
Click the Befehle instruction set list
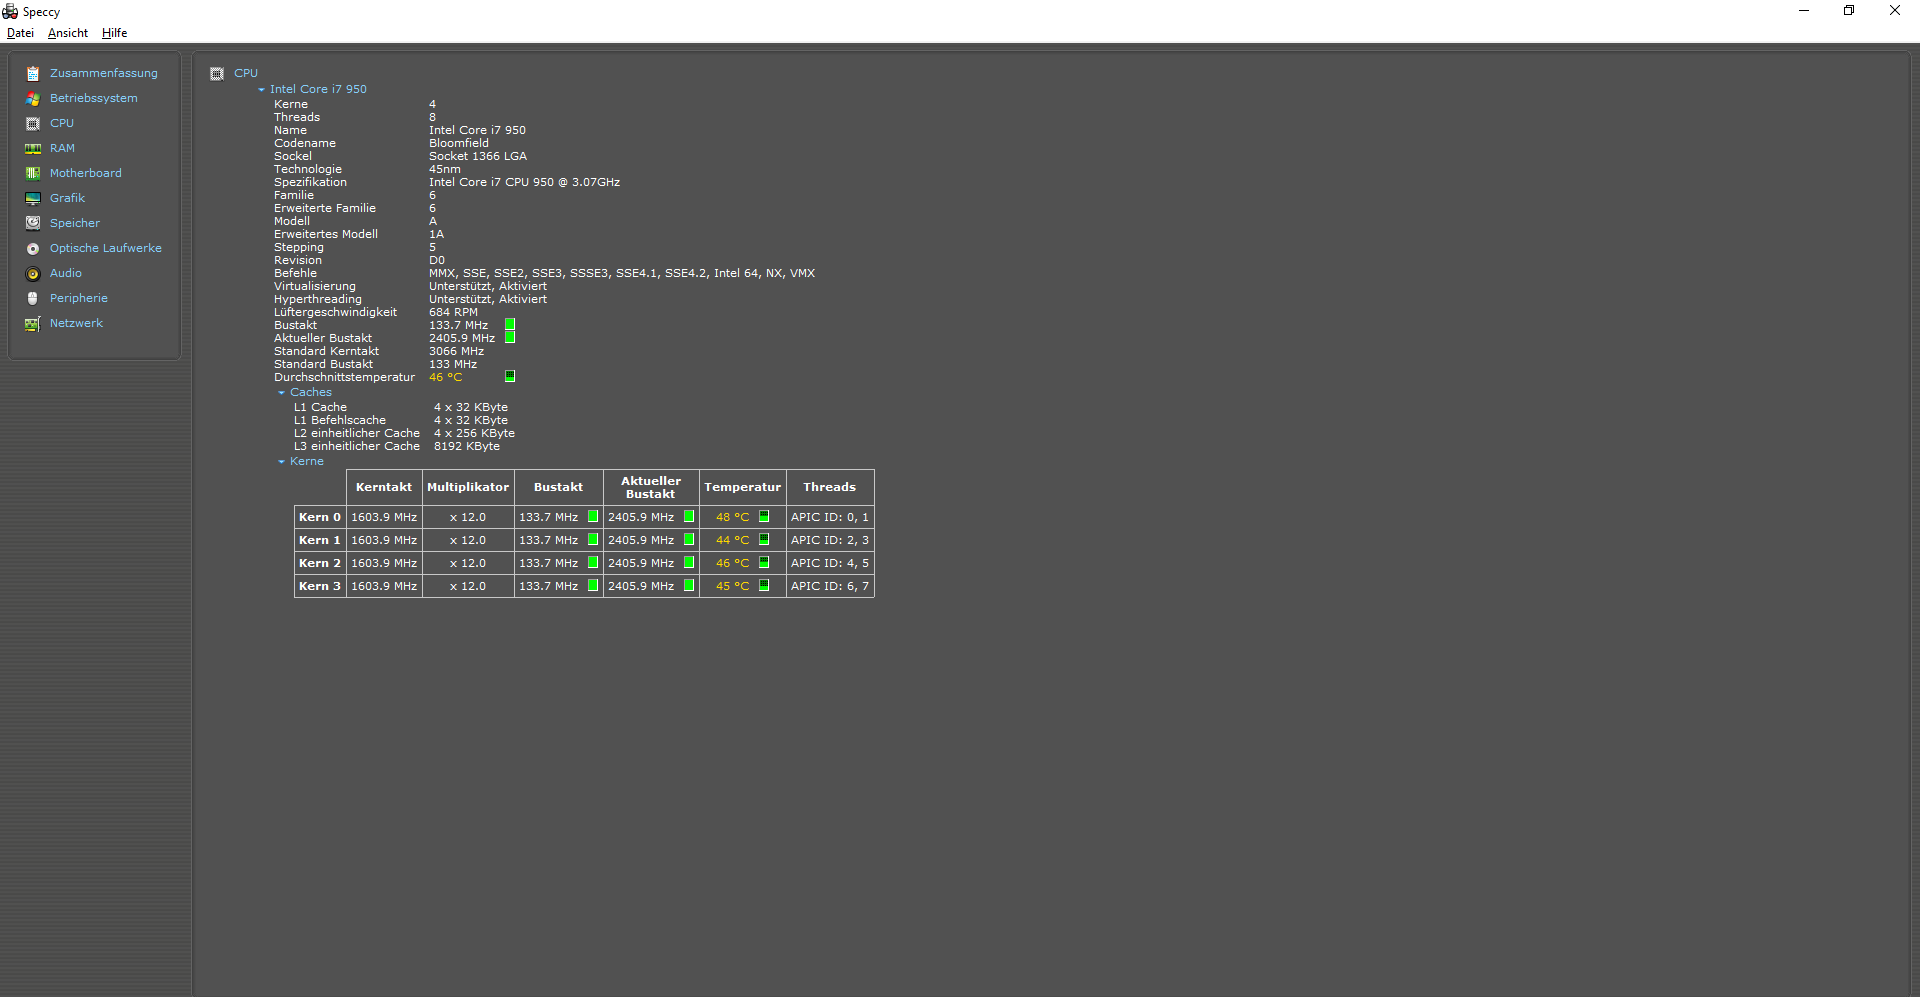[622, 274]
